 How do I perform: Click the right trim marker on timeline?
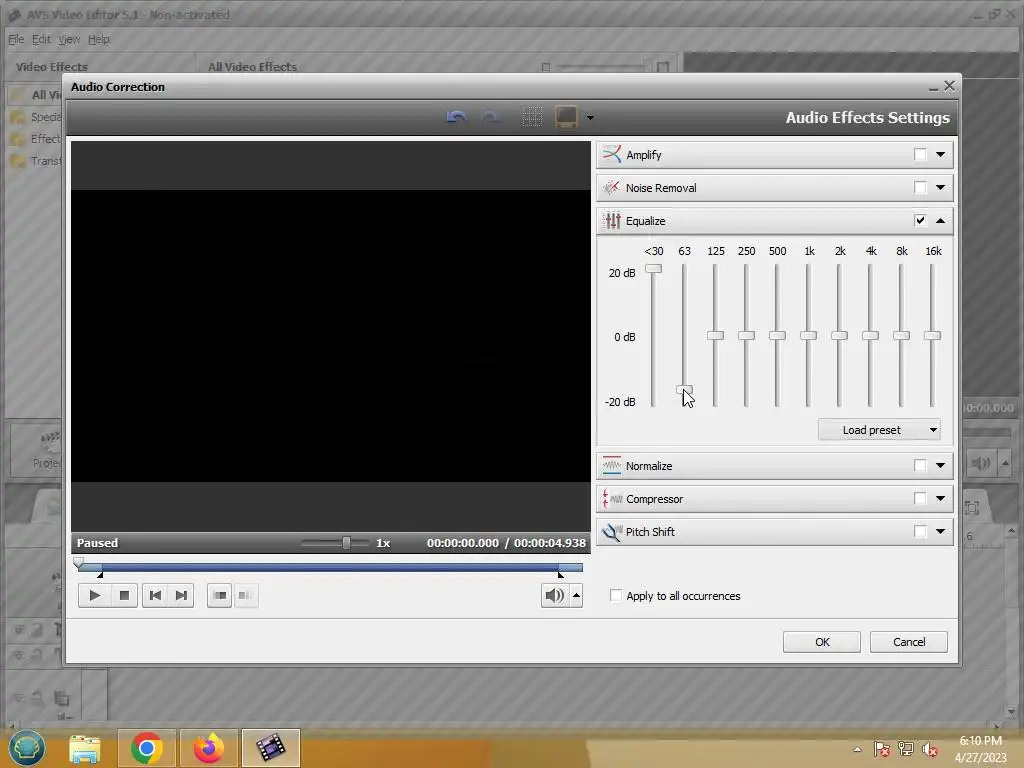pyautogui.click(x=560, y=575)
